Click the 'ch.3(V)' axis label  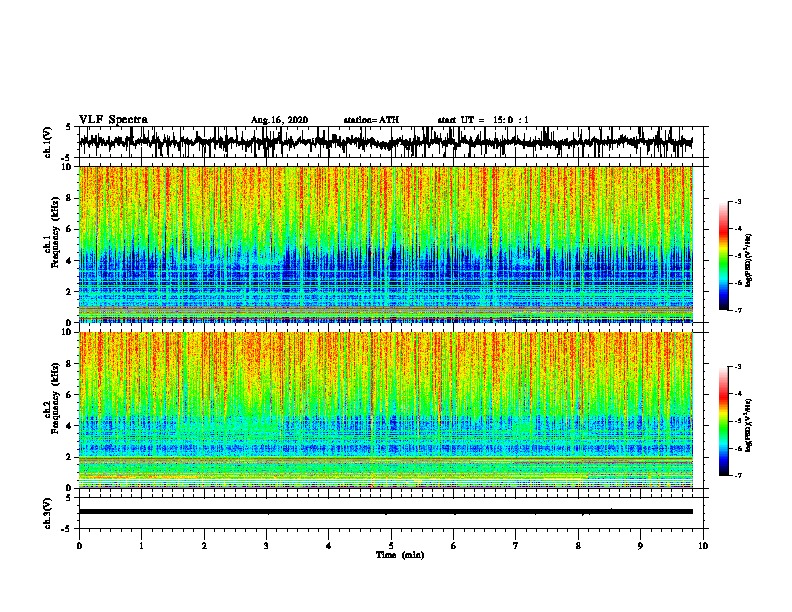(48, 514)
